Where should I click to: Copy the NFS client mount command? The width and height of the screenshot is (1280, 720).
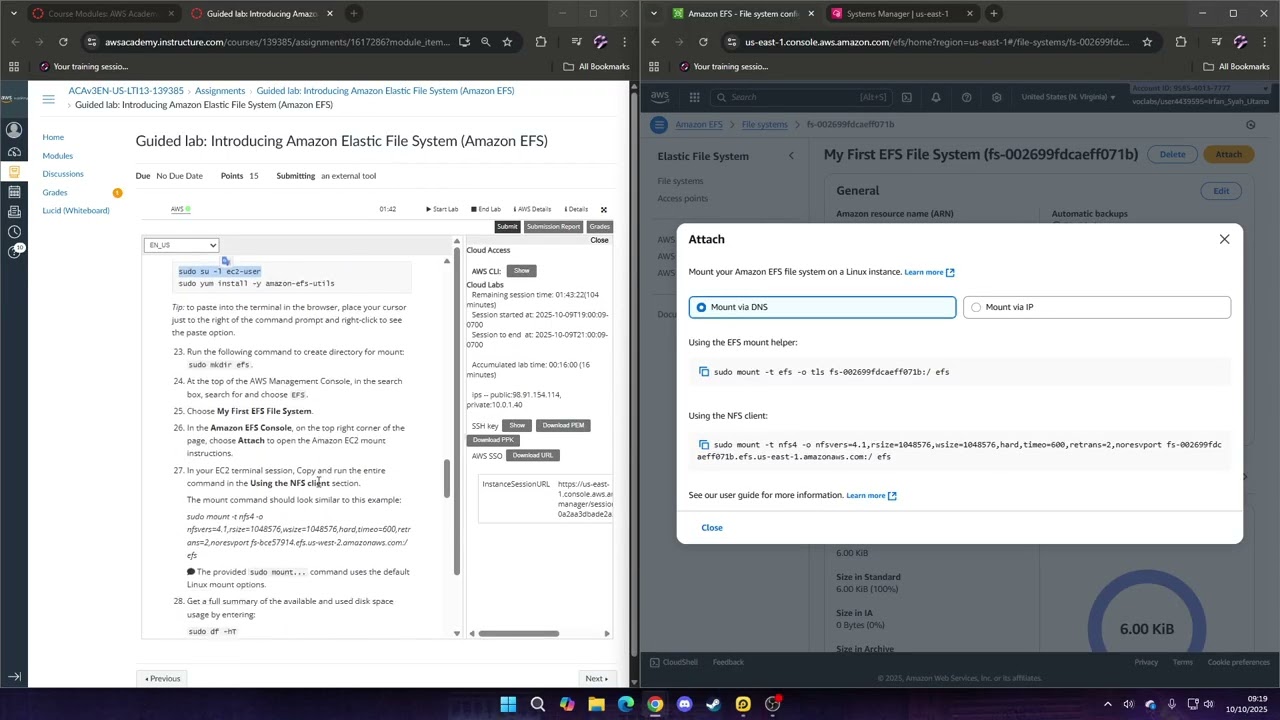pyautogui.click(x=704, y=445)
